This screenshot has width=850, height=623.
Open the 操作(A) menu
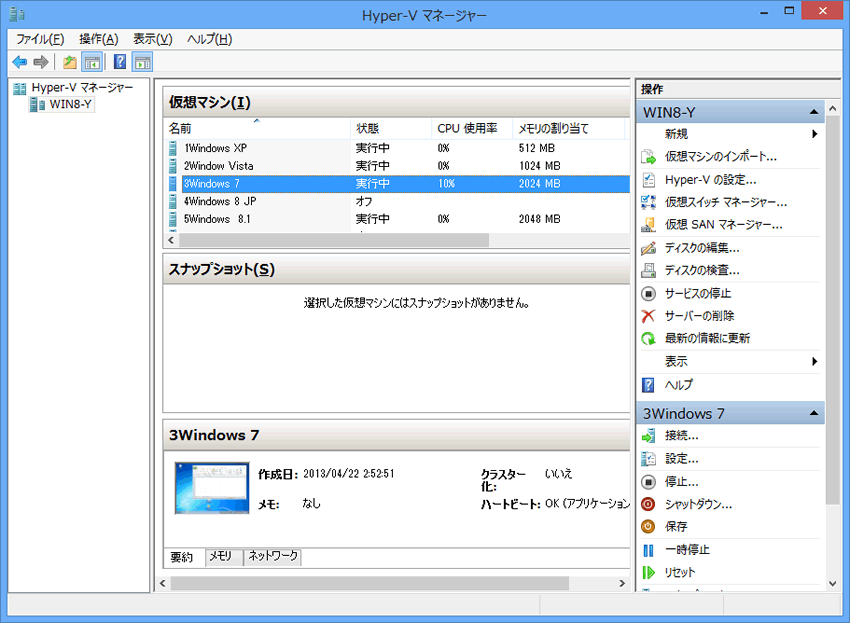coord(99,39)
